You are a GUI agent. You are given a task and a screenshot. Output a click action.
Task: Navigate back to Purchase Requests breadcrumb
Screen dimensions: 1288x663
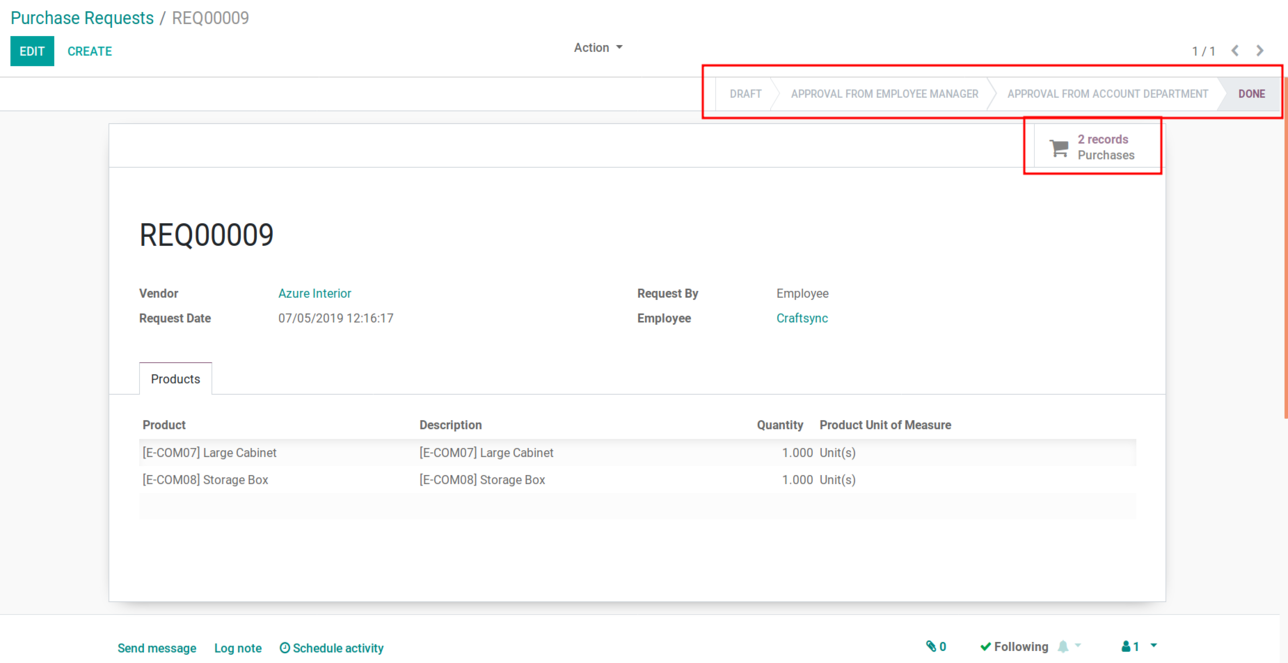(x=82, y=18)
